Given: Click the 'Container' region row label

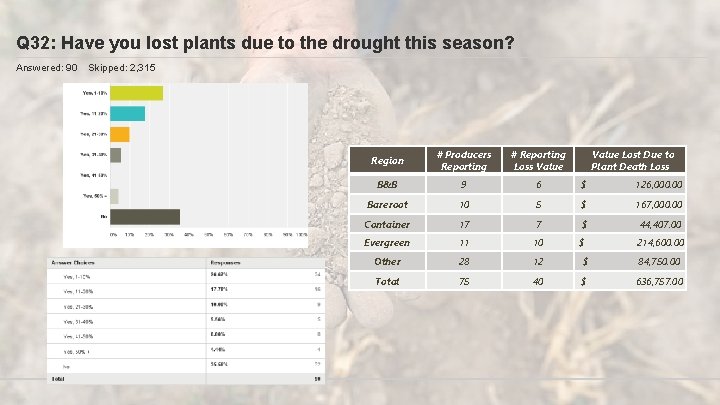Looking at the screenshot, I should pos(387,223).
